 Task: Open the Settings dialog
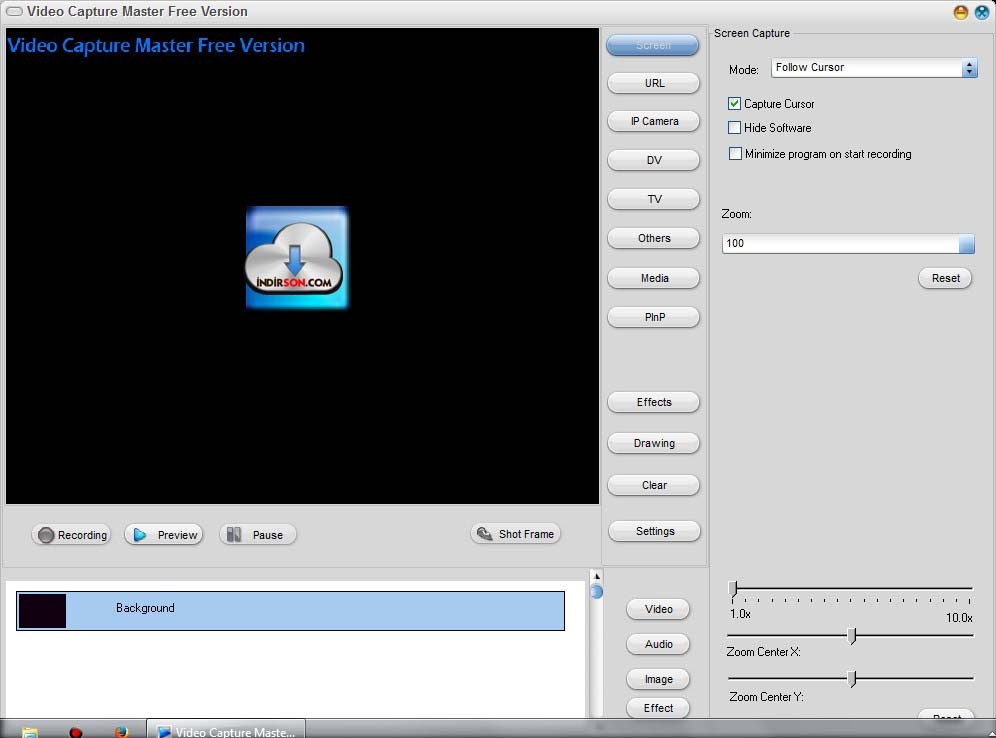coord(654,531)
